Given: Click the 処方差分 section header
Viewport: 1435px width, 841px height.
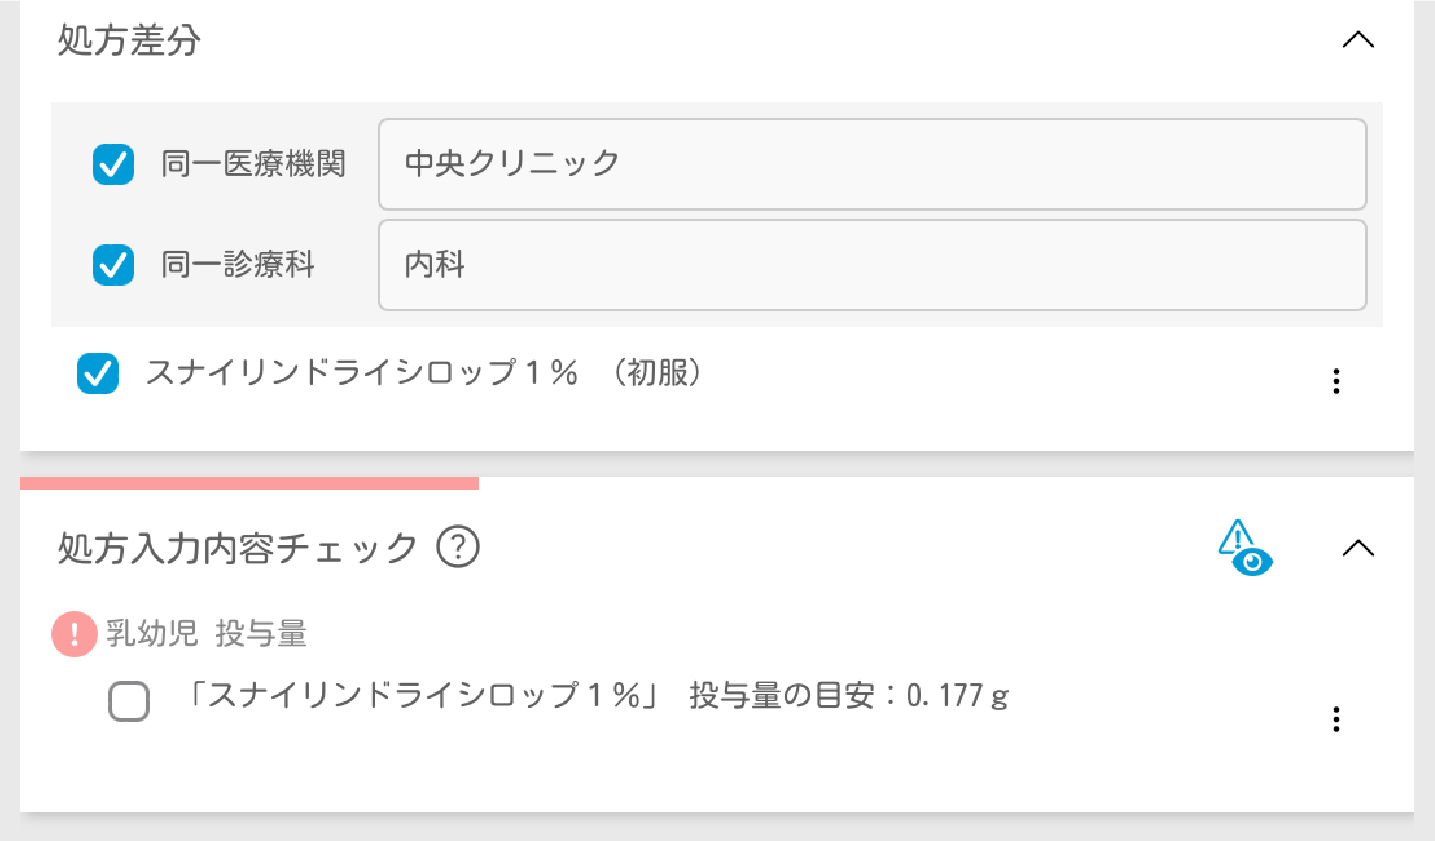Looking at the screenshot, I should [129, 41].
